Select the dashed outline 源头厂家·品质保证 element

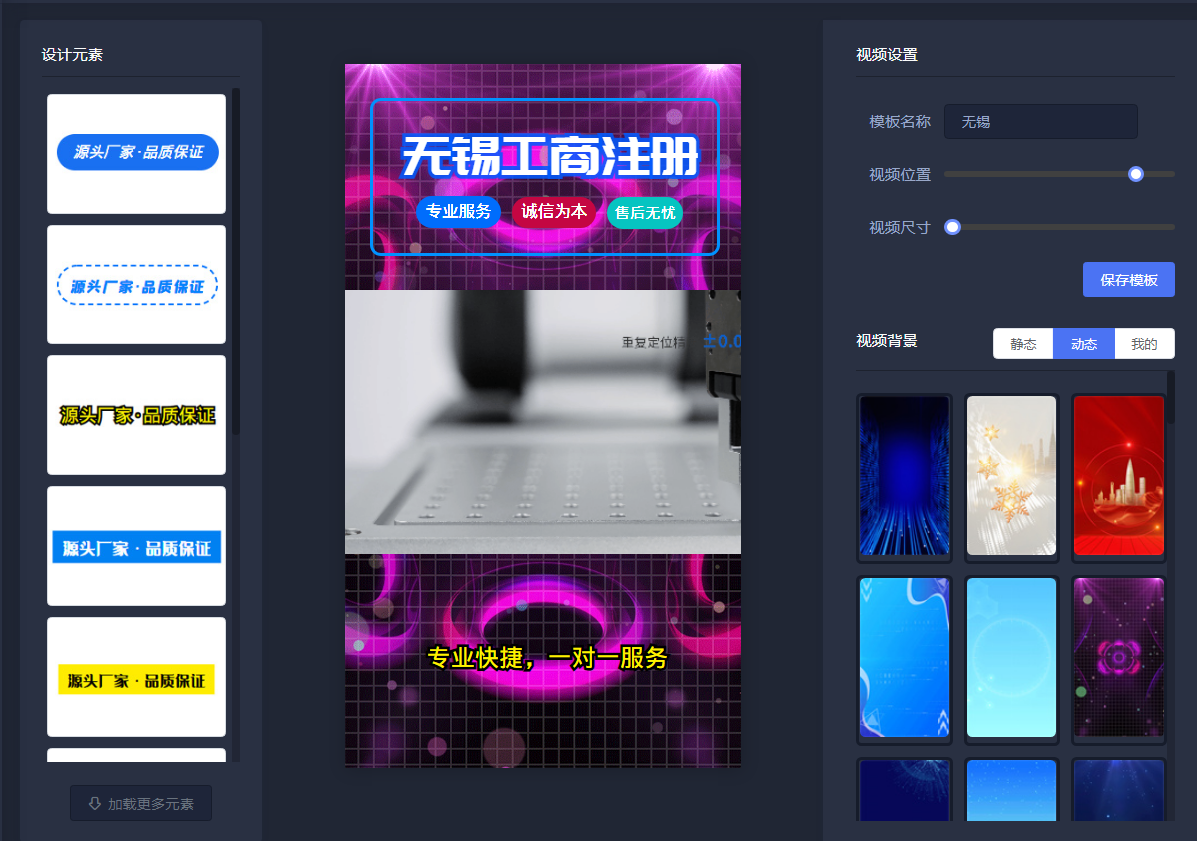[x=137, y=285]
